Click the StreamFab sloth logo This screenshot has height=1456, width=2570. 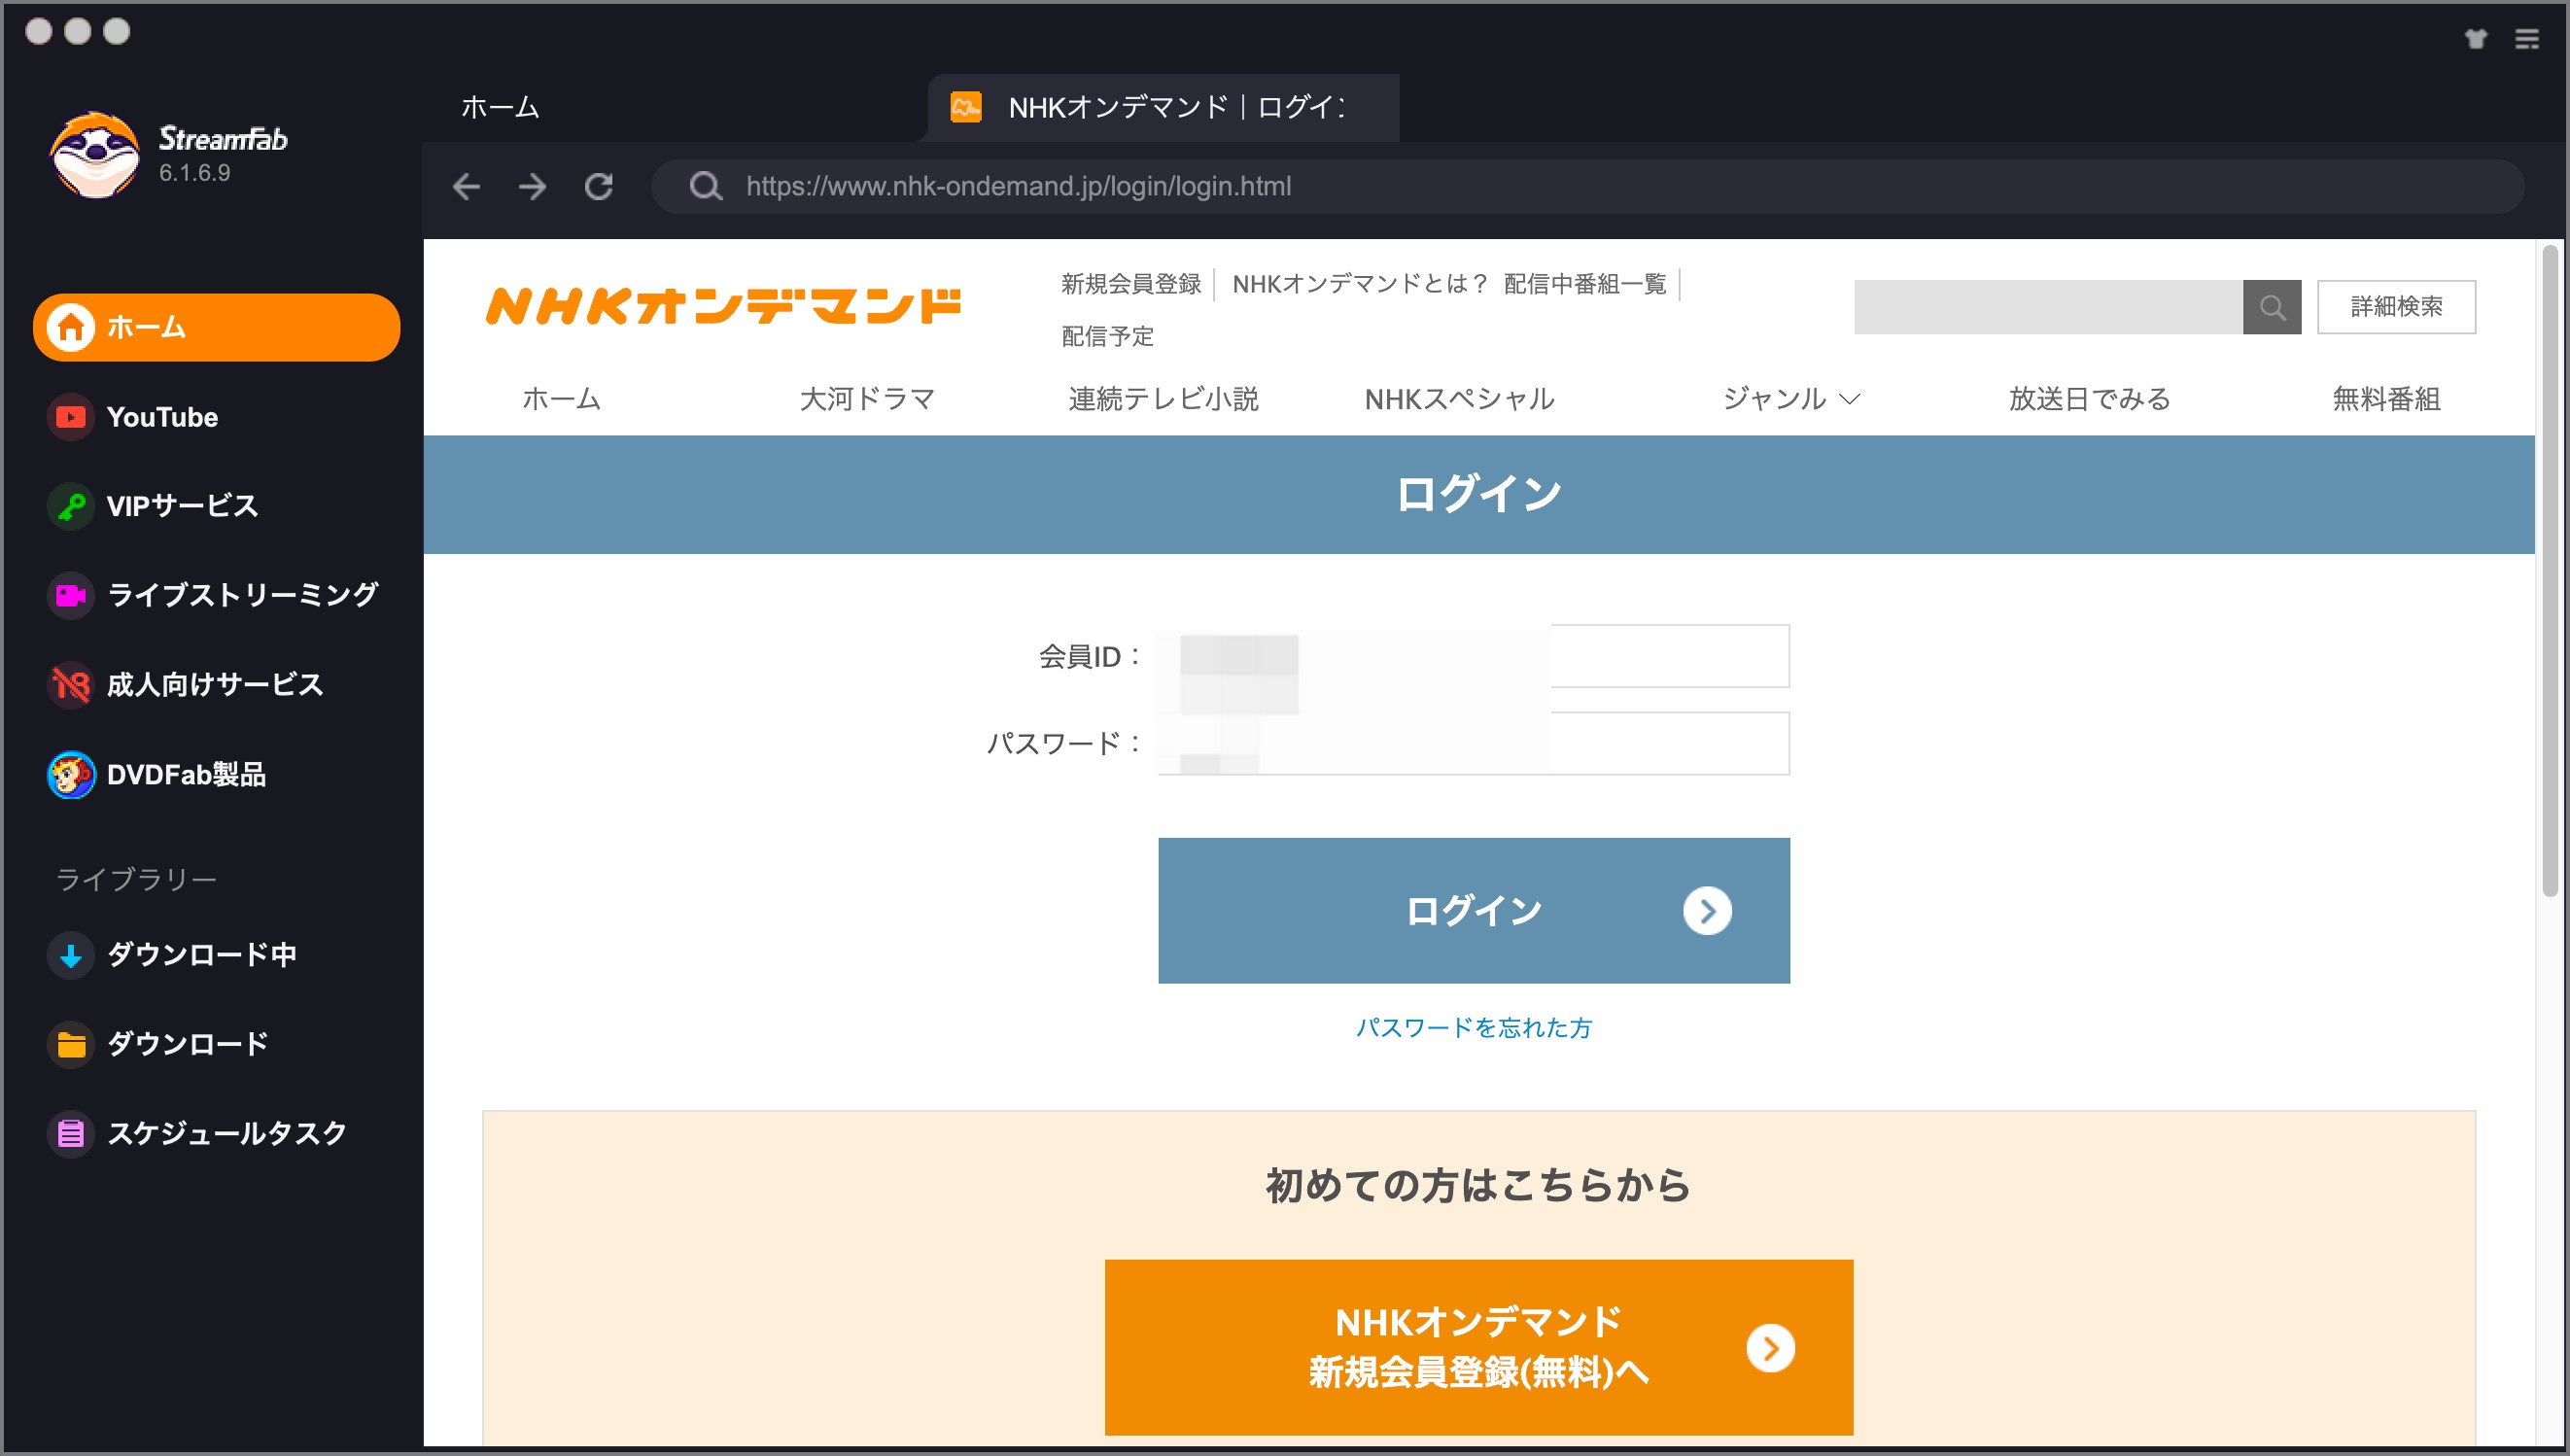[95, 155]
